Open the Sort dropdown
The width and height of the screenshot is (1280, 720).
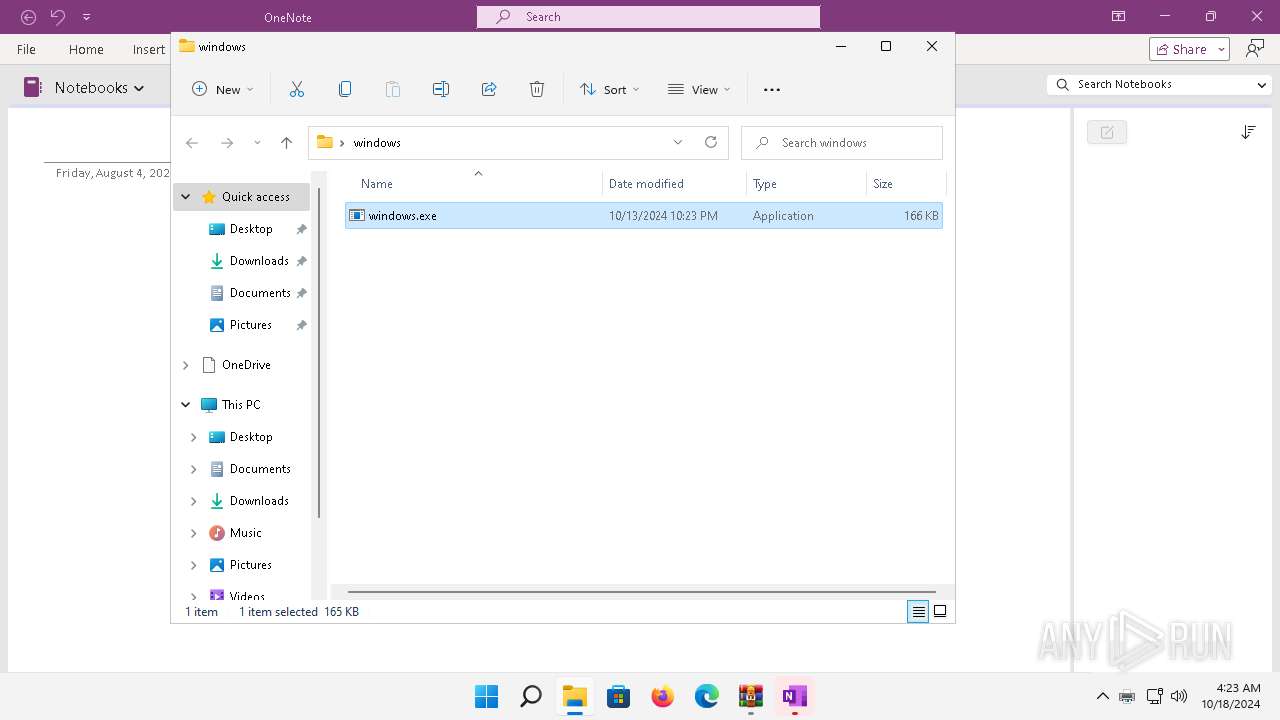coord(610,89)
